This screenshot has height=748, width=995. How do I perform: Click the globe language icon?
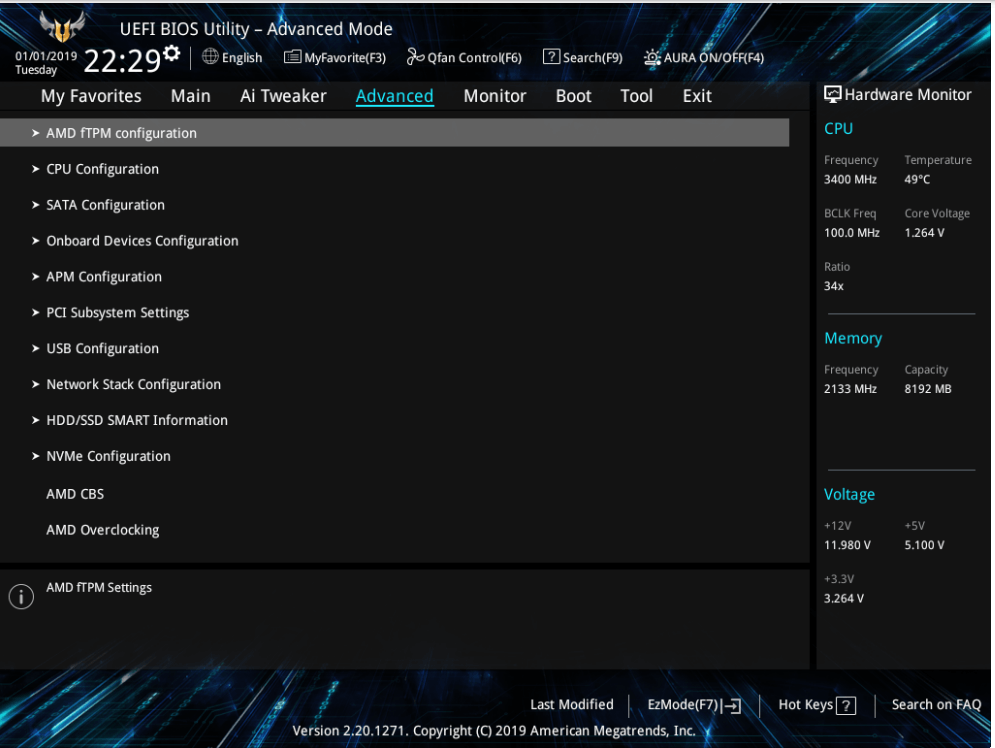210,56
